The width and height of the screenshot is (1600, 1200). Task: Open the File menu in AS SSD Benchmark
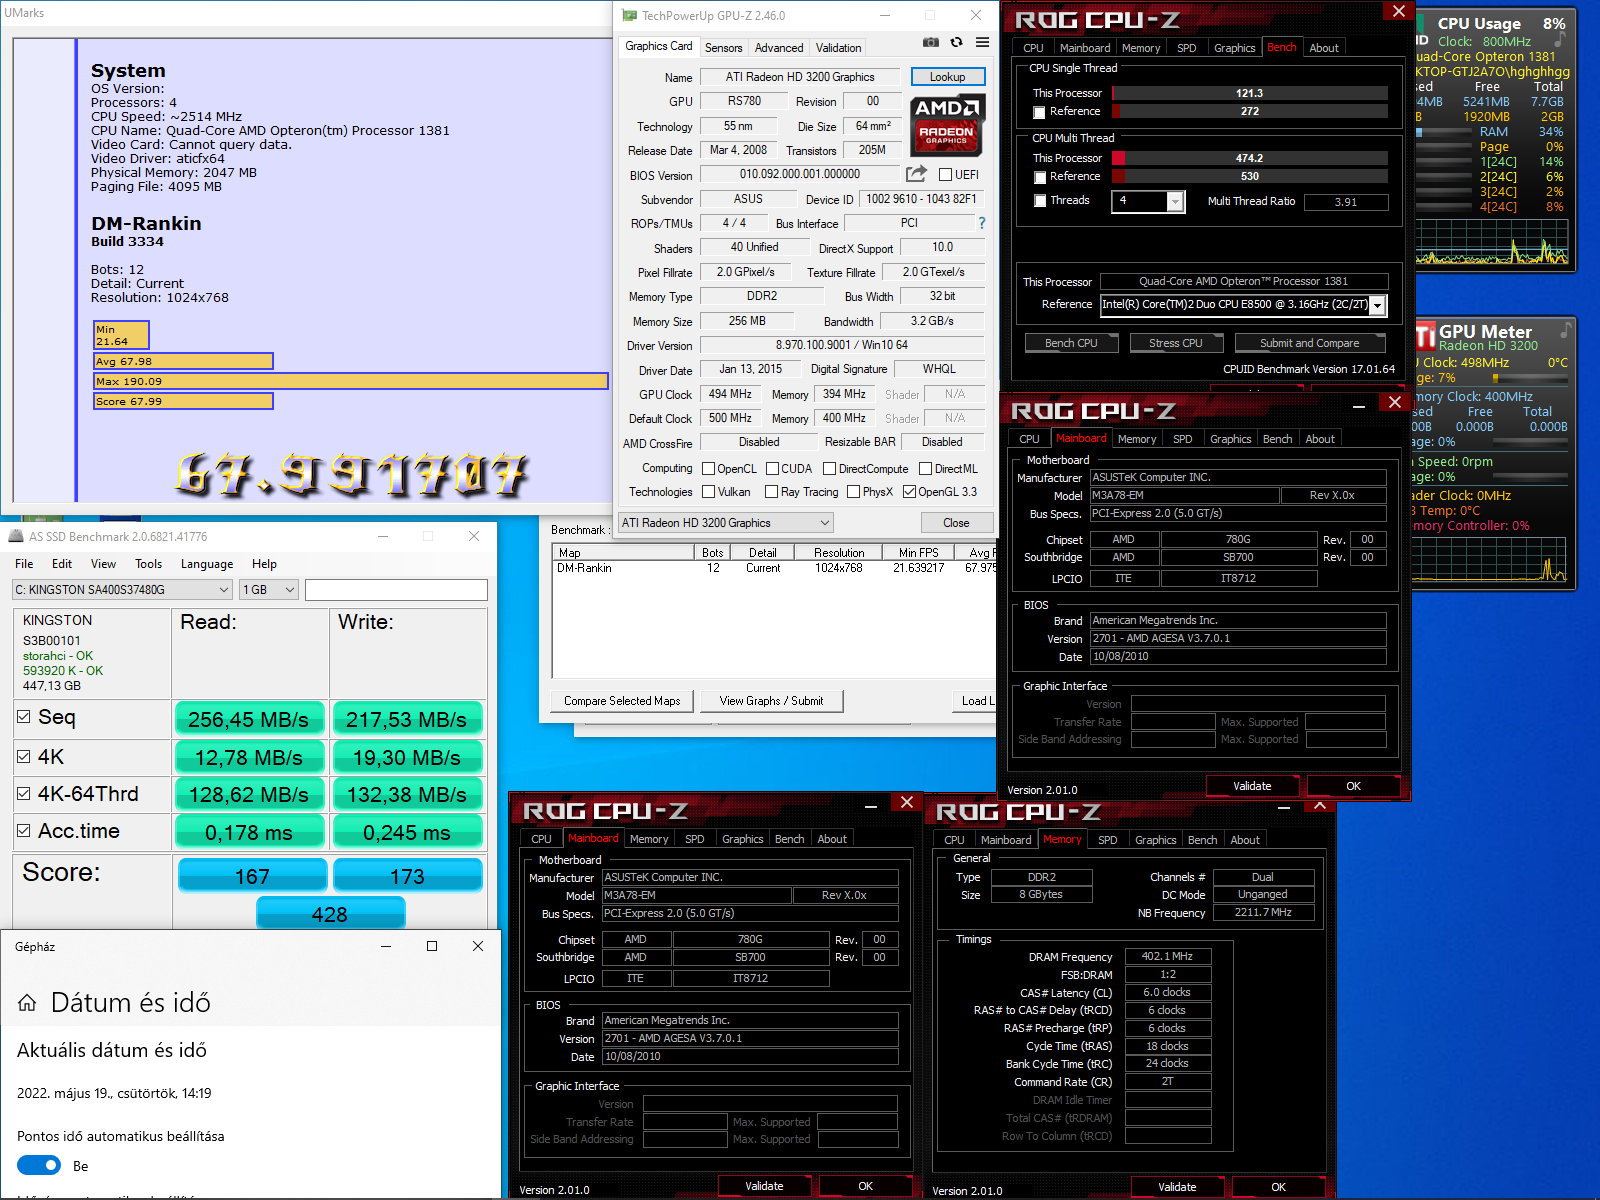pyautogui.click(x=24, y=564)
